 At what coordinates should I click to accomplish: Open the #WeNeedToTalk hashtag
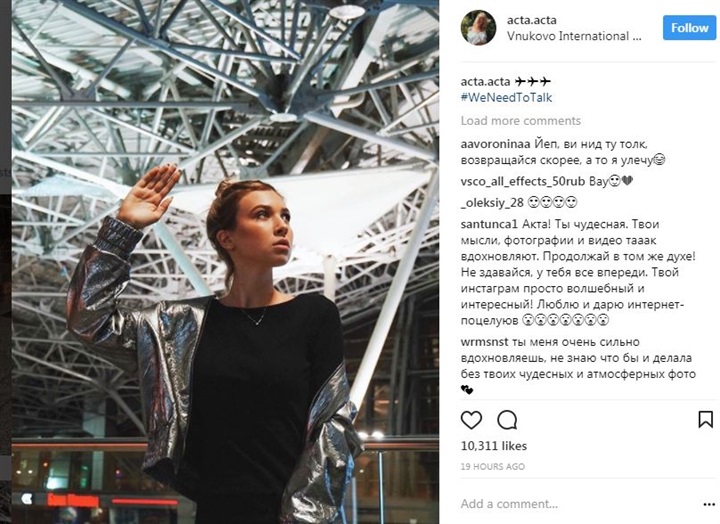click(x=506, y=98)
